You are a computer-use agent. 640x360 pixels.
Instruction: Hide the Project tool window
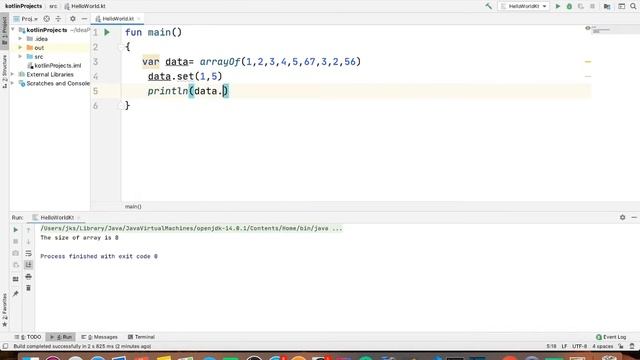point(84,19)
